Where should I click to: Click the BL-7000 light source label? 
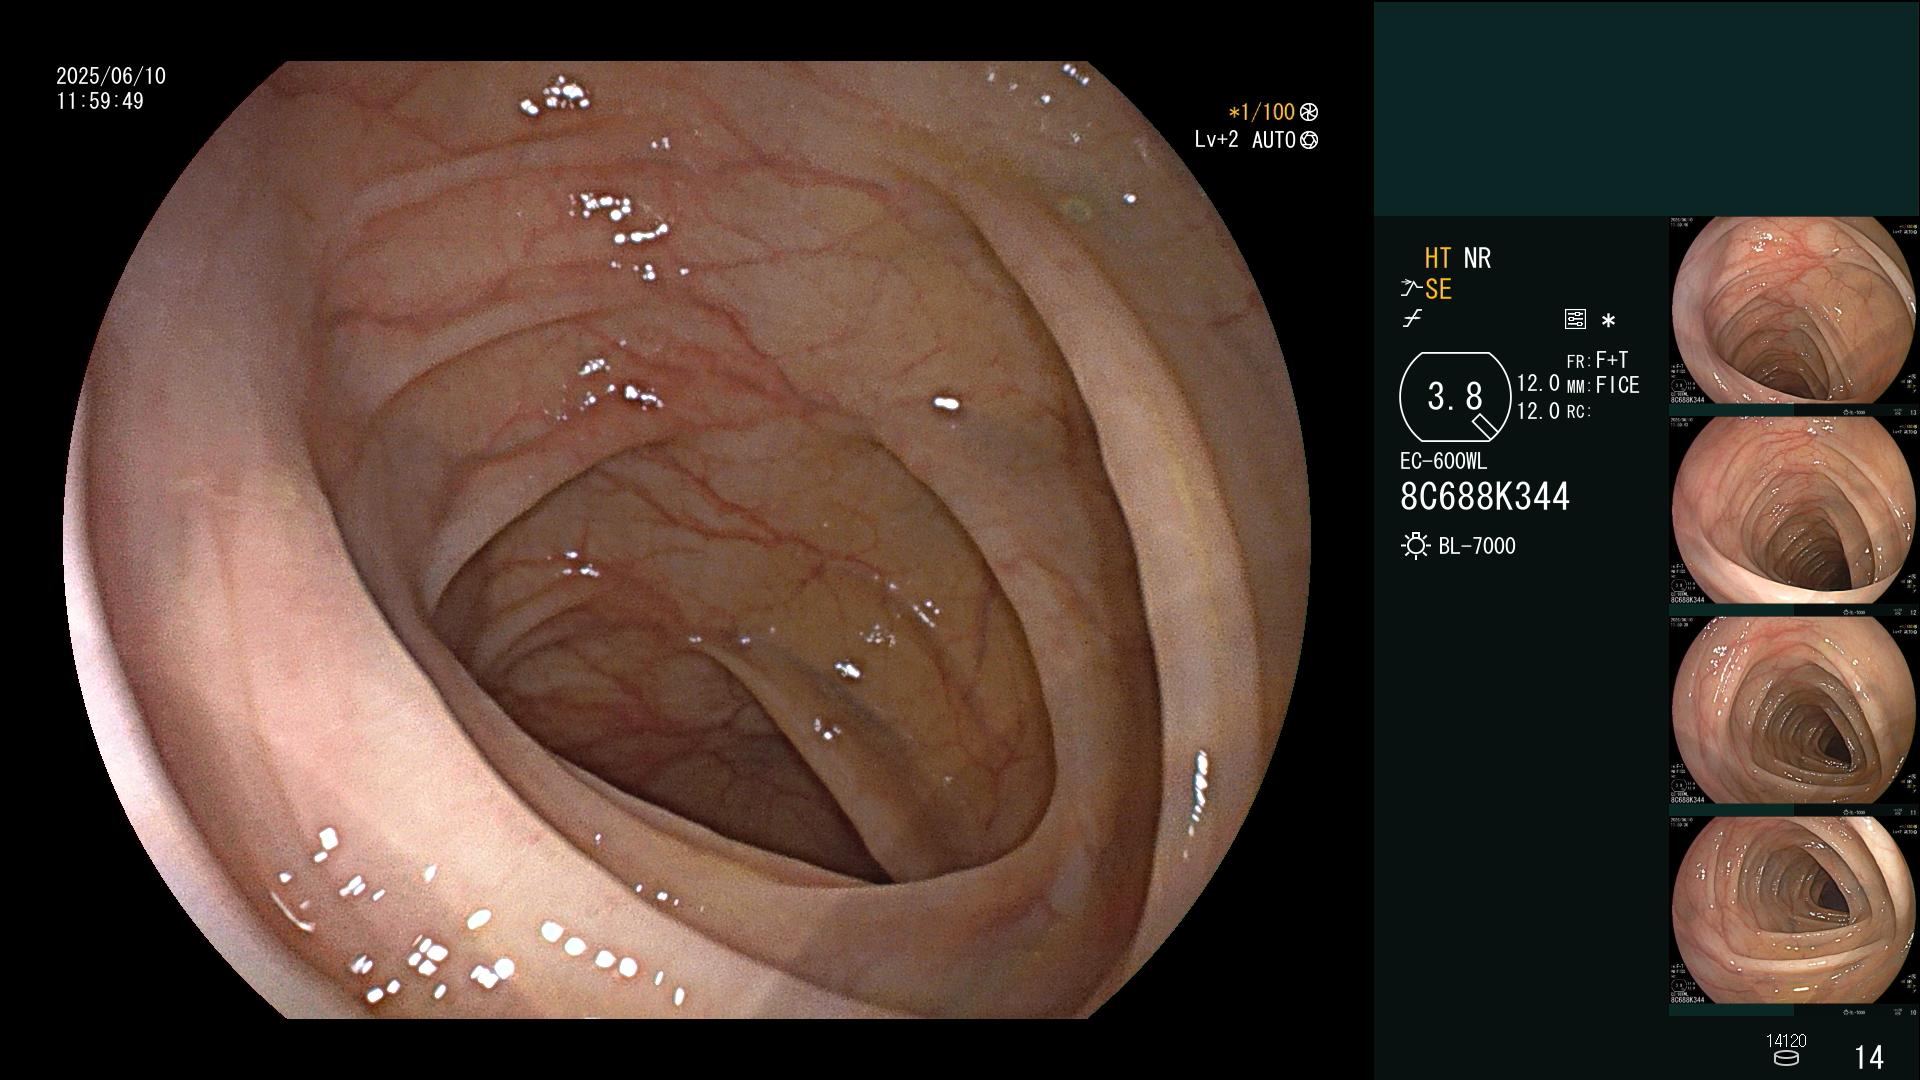pyautogui.click(x=1477, y=546)
